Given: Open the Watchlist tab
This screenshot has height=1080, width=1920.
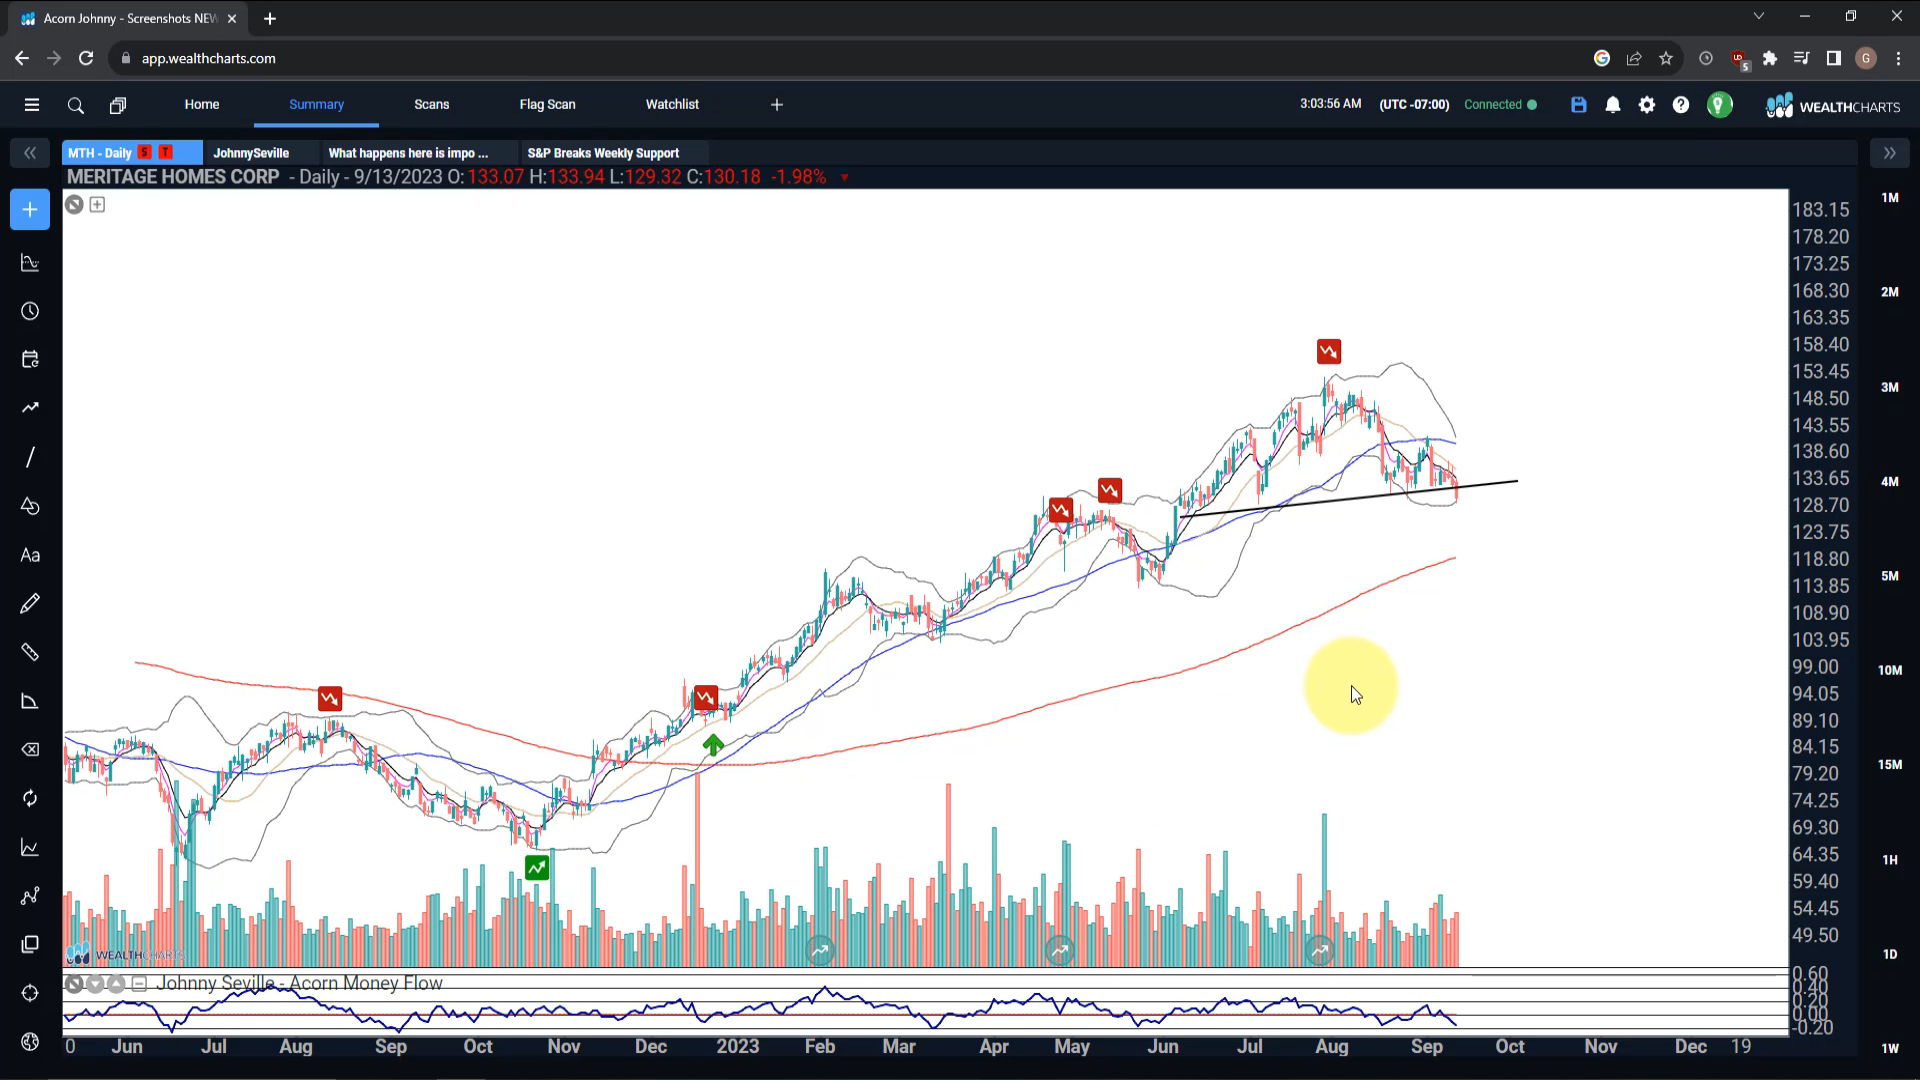Looking at the screenshot, I should [672, 105].
